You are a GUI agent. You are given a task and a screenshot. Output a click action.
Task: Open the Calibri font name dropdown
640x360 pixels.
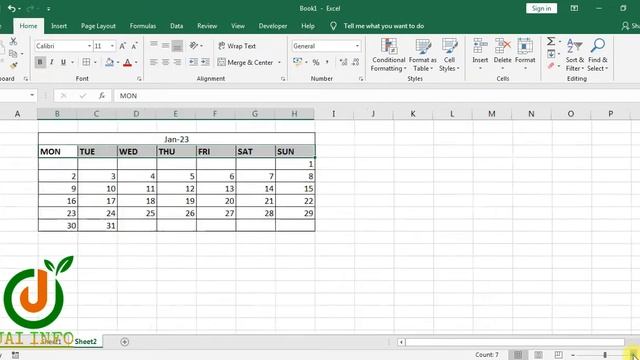coord(89,46)
